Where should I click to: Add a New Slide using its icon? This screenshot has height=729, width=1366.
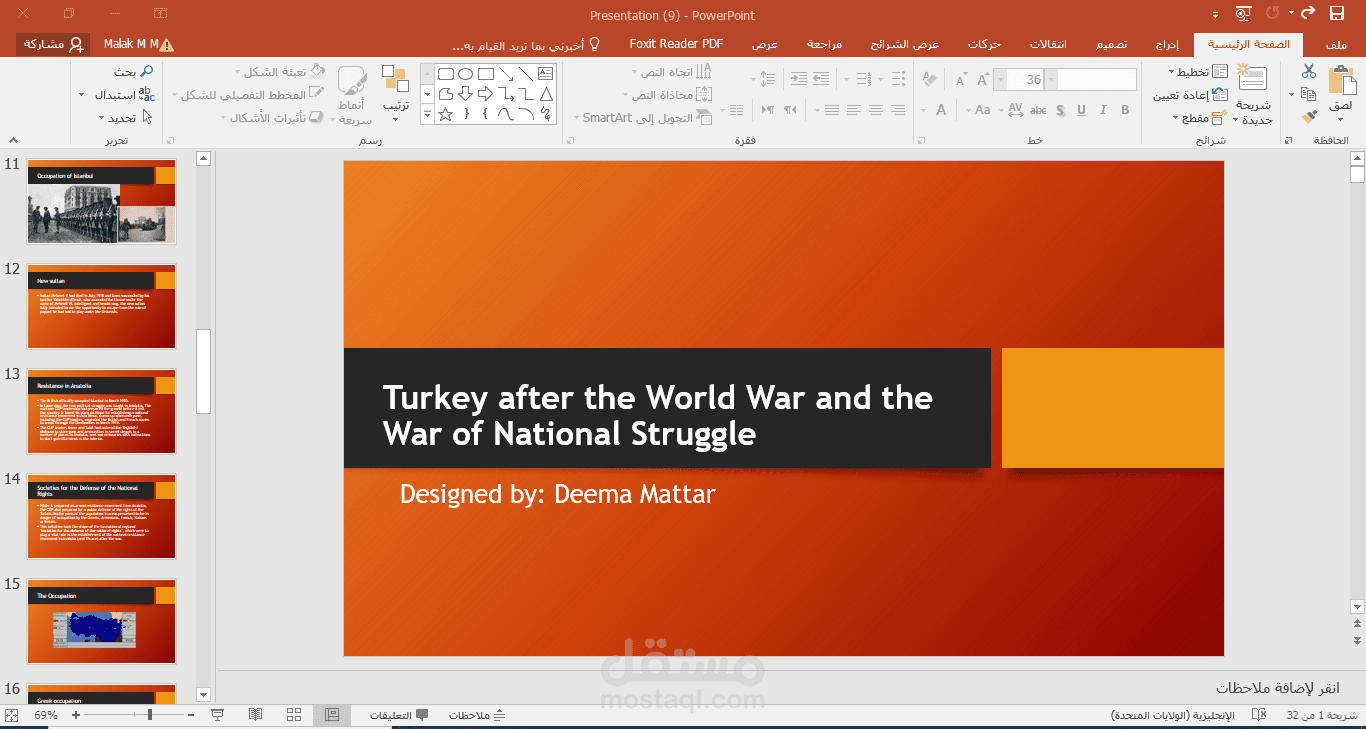point(1251,78)
